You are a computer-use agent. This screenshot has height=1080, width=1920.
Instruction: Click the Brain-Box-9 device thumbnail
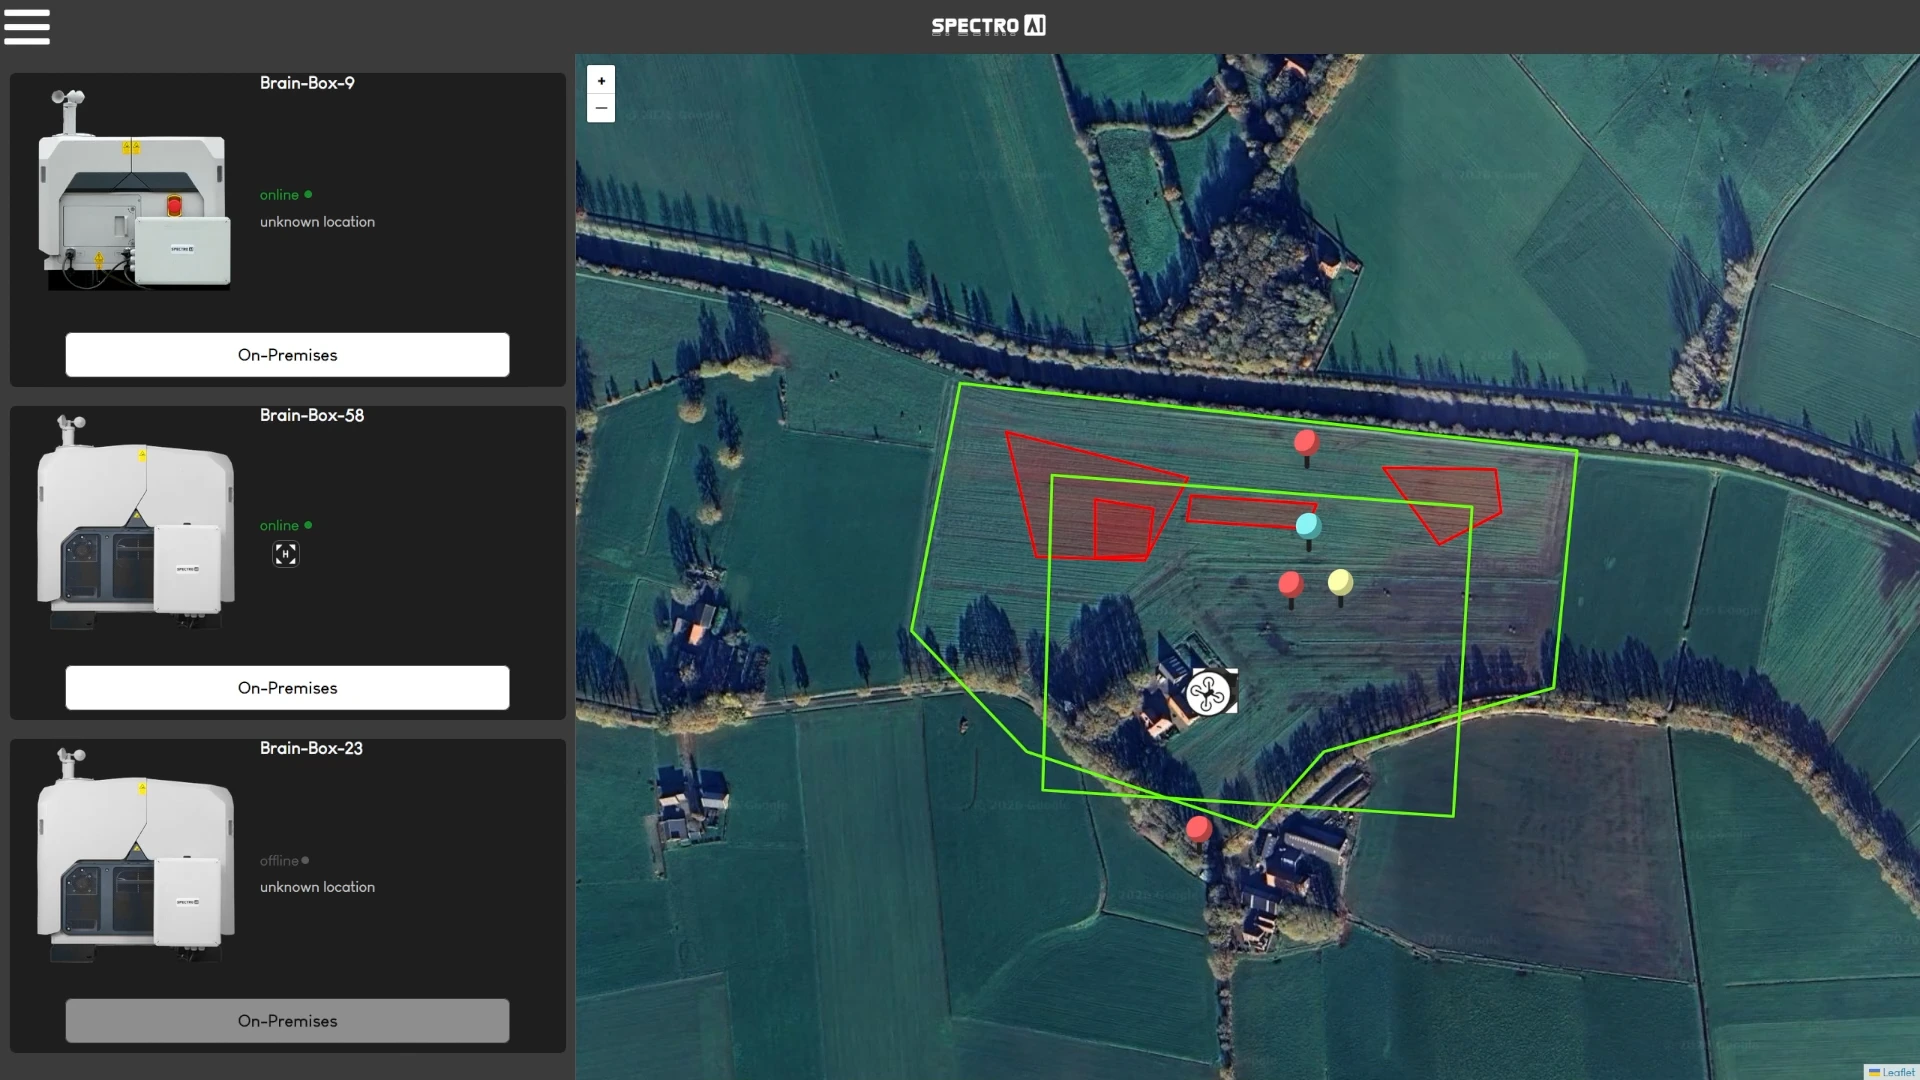pyautogui.click(x=135, y=190)
